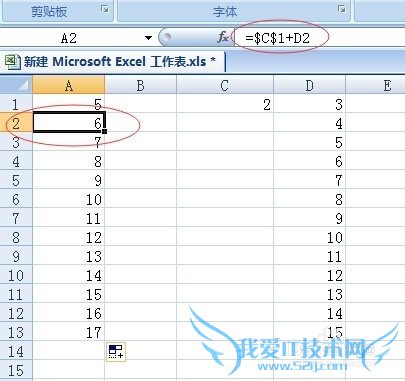Select row 6 header
This screenshot has width=405, height=381.
[x=16, y=199]
